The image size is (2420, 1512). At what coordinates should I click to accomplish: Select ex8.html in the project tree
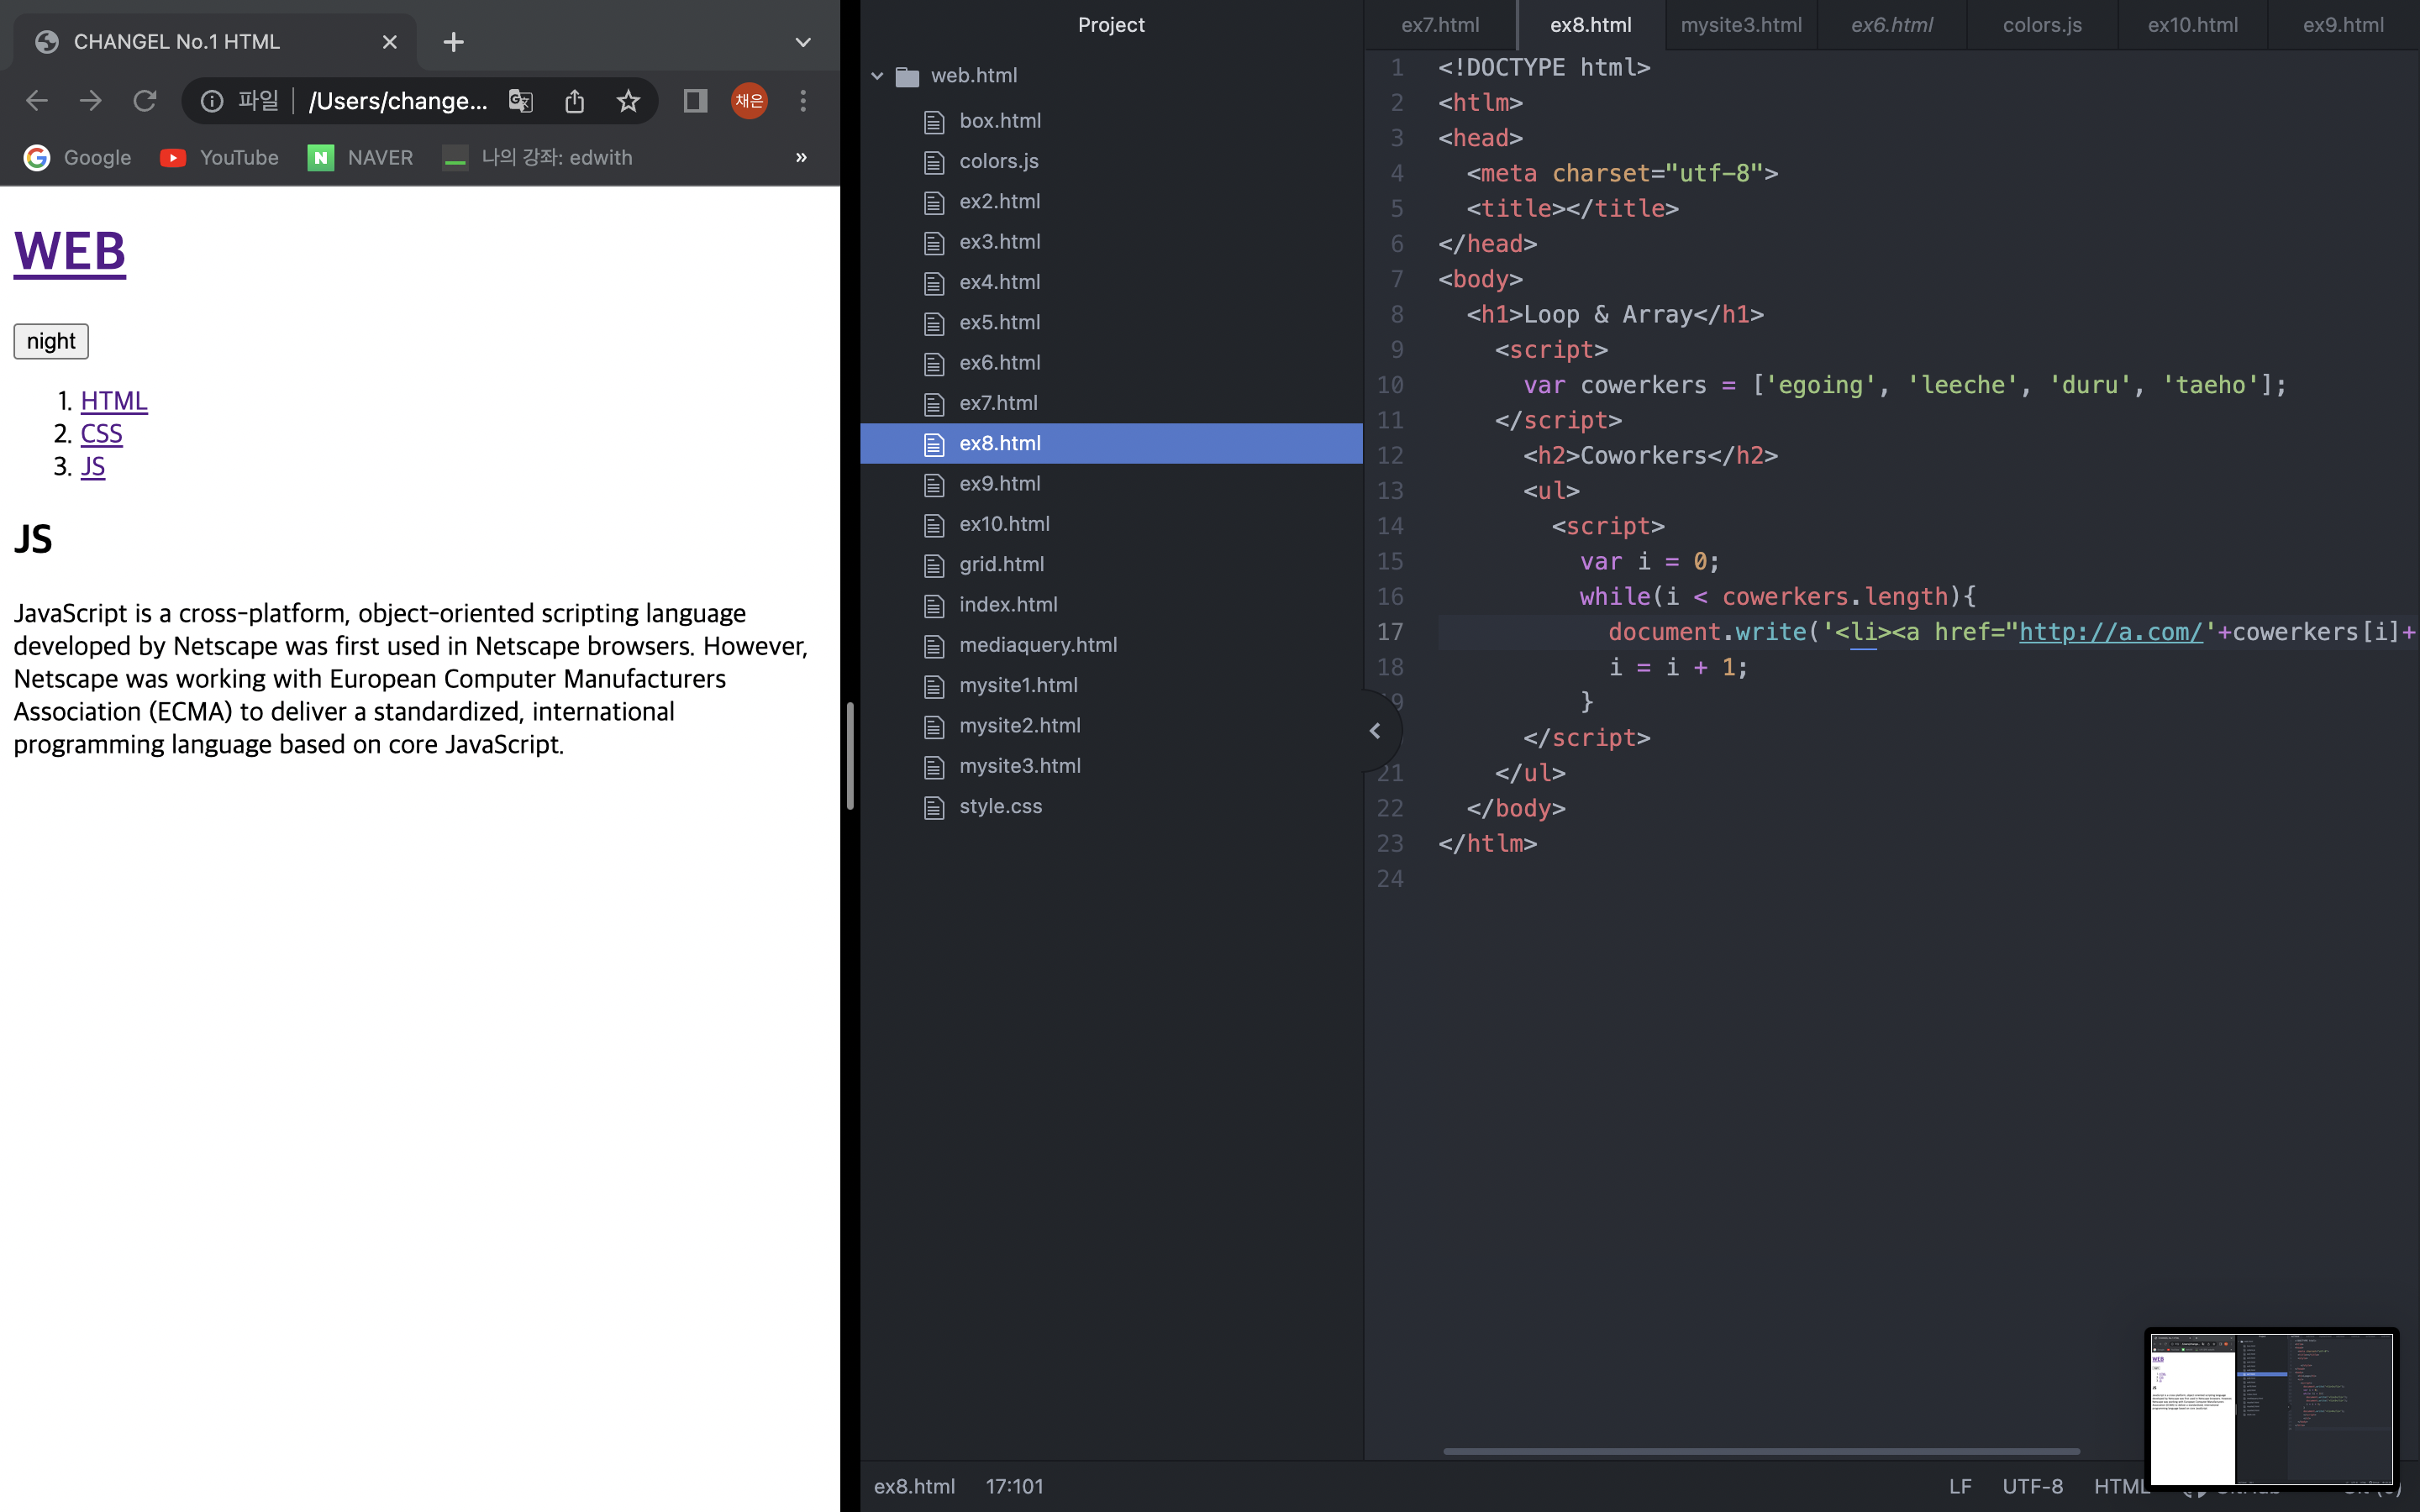coord(1111,443)
